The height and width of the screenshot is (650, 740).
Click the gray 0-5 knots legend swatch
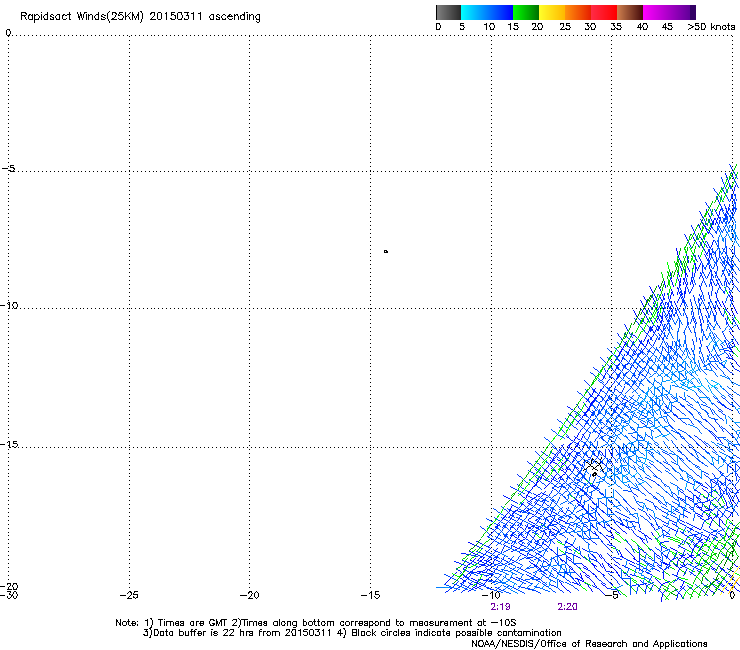[448, 12]
